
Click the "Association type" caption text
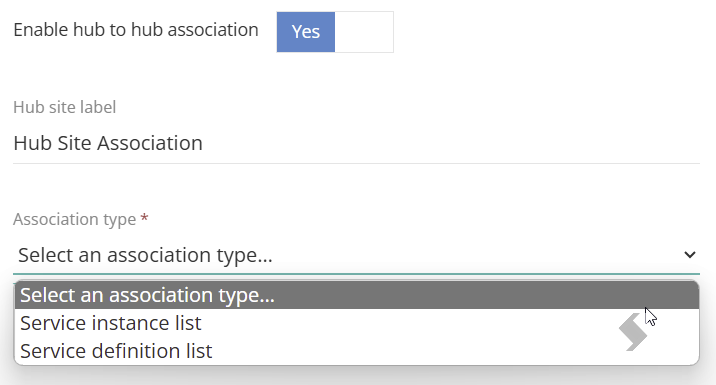pos(74,219)
